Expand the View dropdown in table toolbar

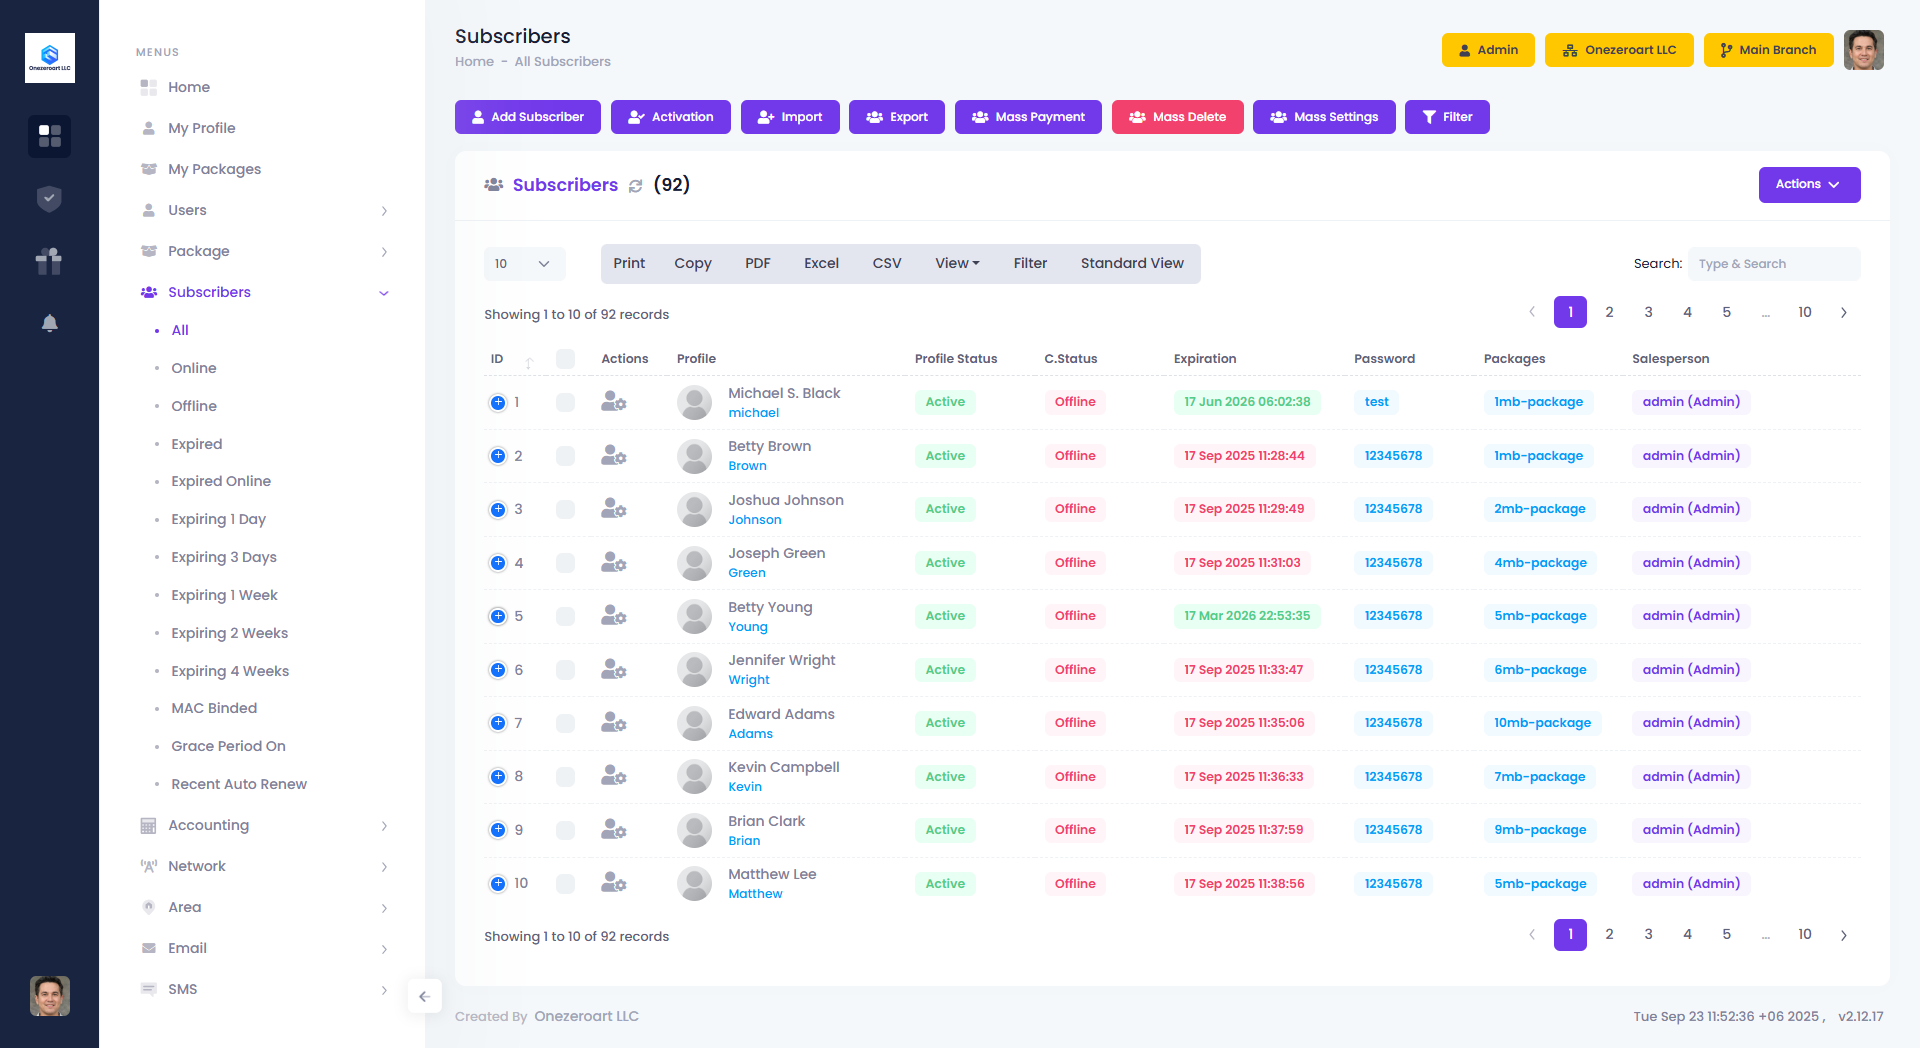[x=957, y=264]
